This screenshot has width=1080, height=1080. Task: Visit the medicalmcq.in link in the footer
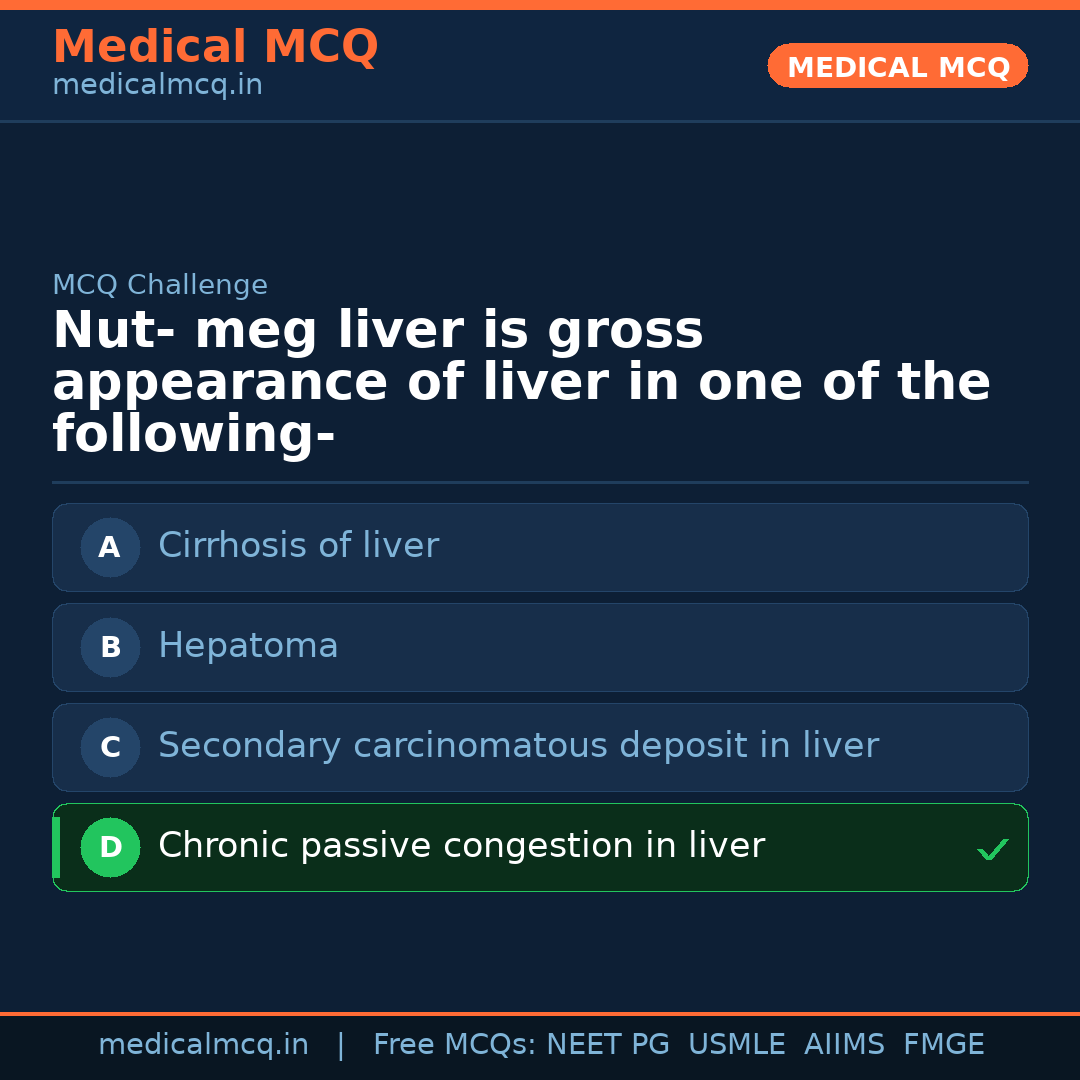pos(203,1045)
